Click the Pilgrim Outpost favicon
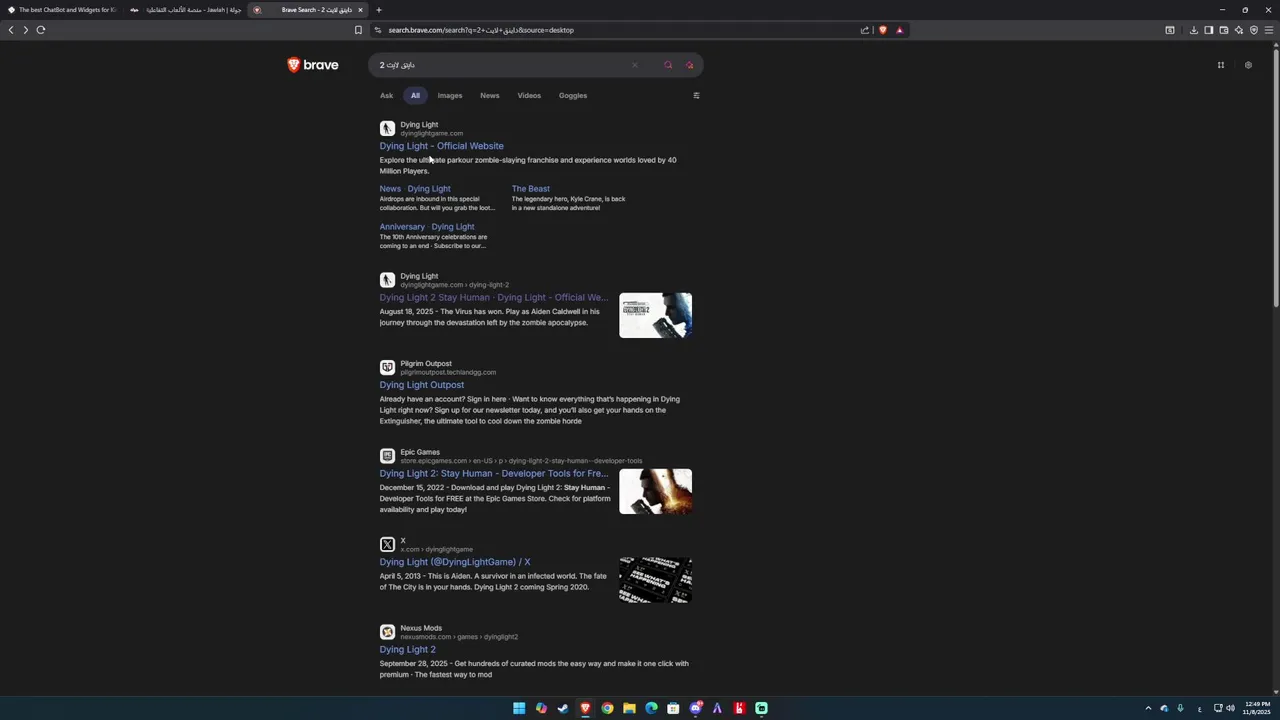 pos(387,367)
